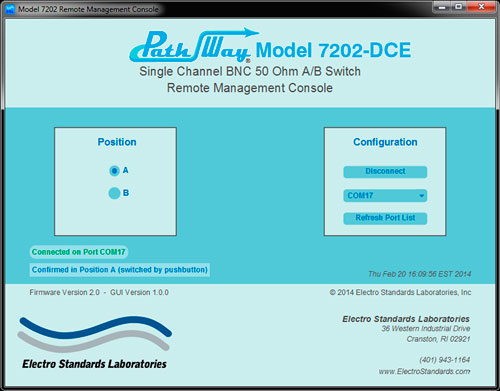Open www.ElectroStandards.com link
This screenshot has height=391, width=500.
click(x=424, y=371)
